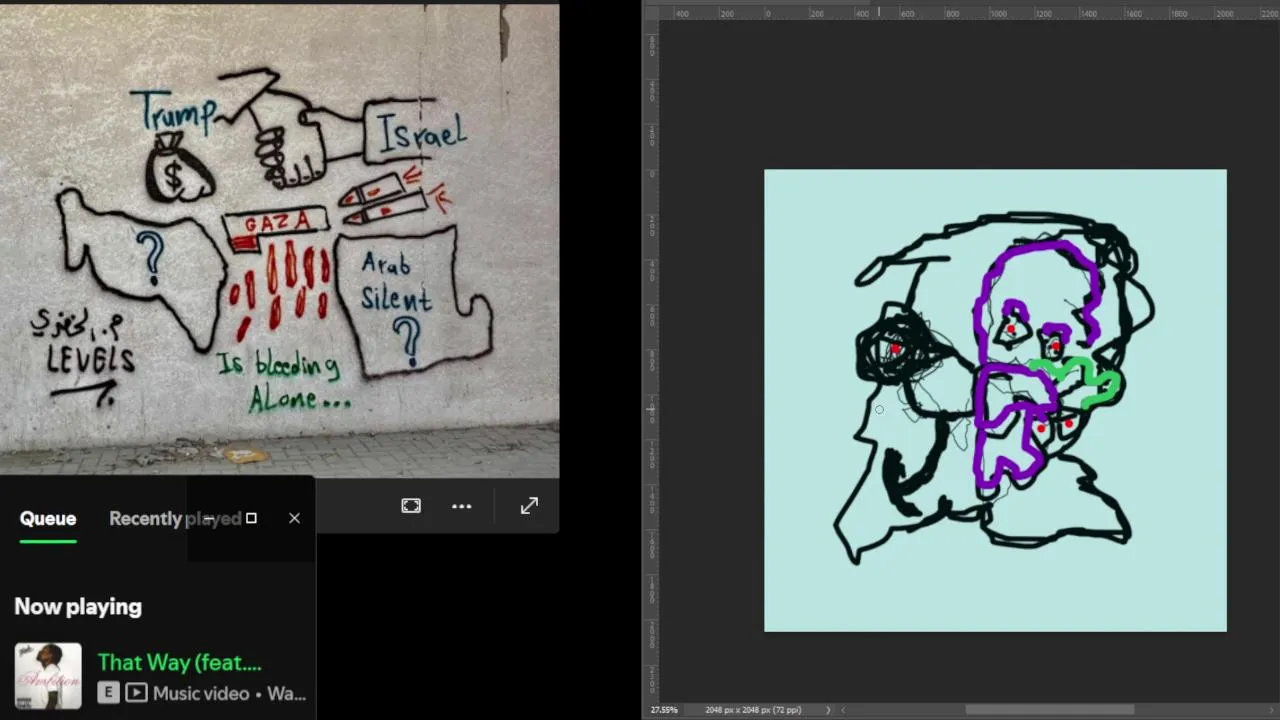The height and width of the screenshot is (720, 1280).
Task: Click the Photoshop horizontal scrollbar thumb
Action: click(x=1049, y=710)
